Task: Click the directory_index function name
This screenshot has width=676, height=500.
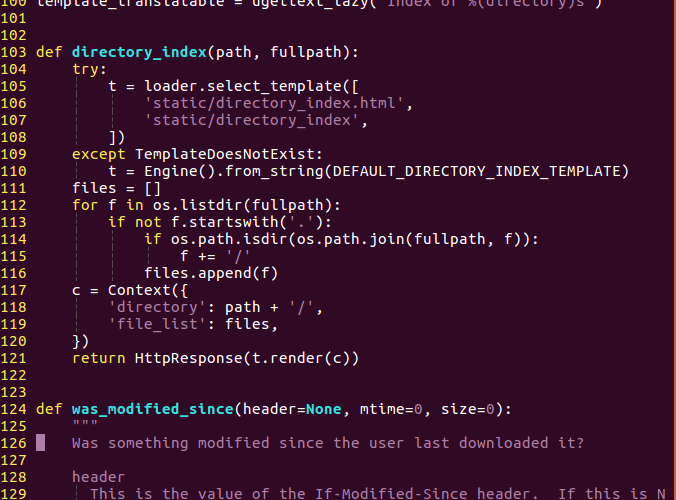Action: point(139,52)
